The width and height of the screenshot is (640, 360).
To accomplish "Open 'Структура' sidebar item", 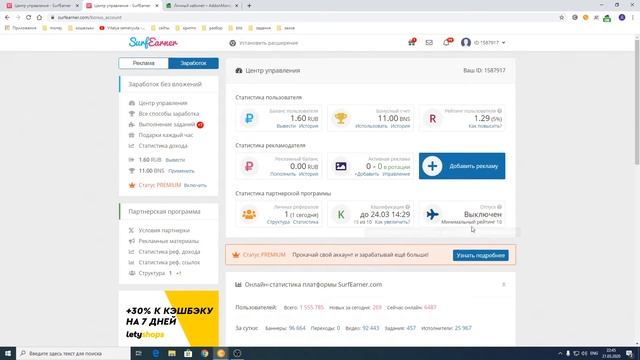I will click(151, 273).
